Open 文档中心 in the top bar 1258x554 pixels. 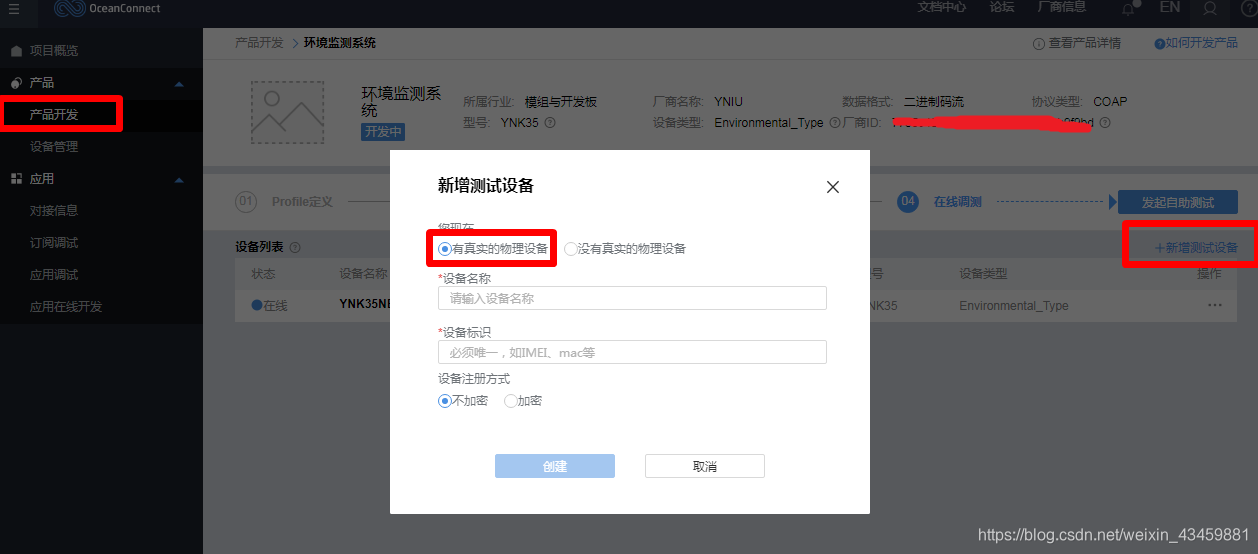pyautogui.click(x=942, y=7)
